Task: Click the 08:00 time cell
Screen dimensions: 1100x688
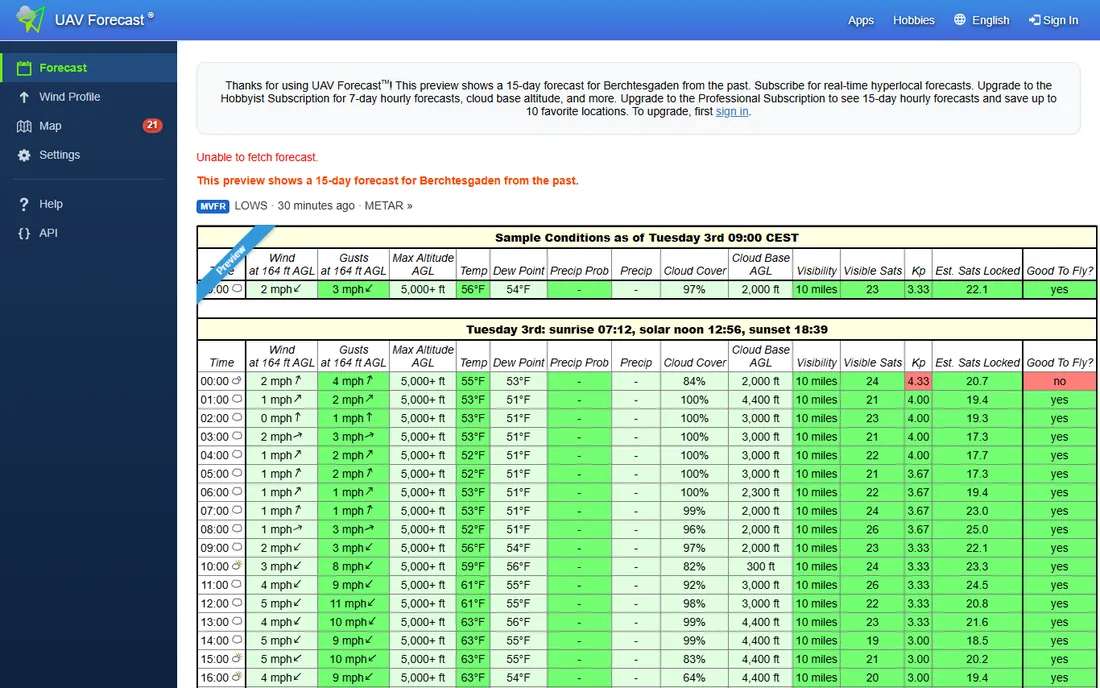Action: coord(221,530)
